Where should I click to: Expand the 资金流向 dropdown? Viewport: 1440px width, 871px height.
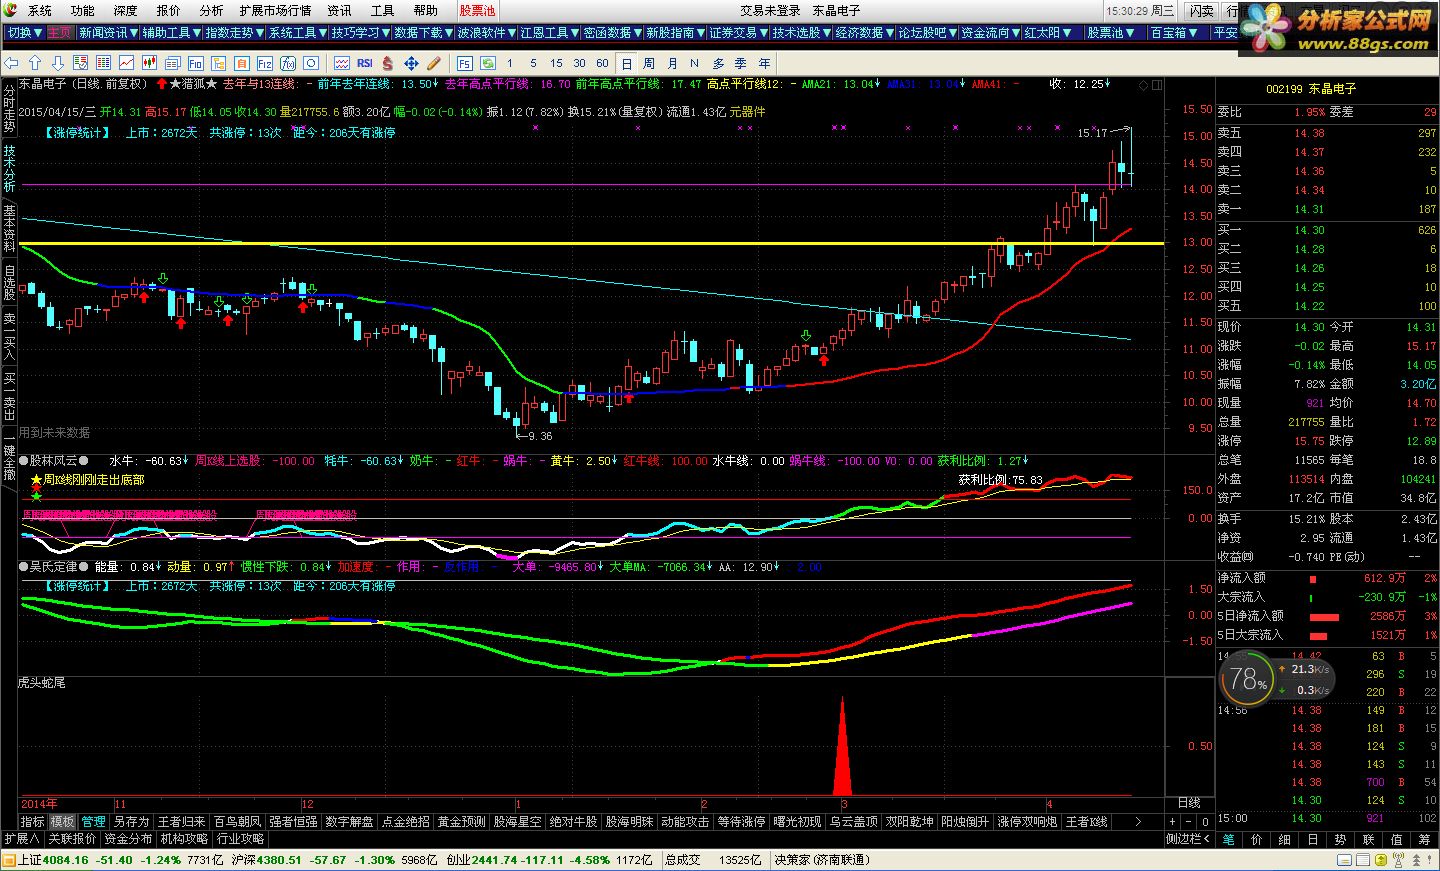(x=990, y=33)
